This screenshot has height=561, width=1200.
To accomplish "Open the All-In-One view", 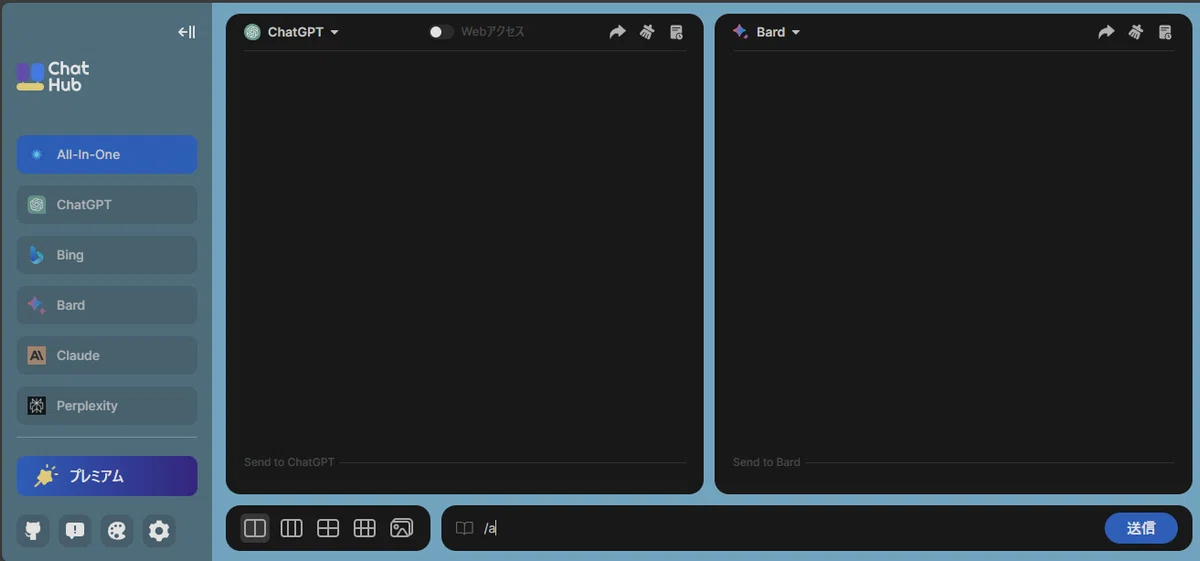I will pos(107,155).
